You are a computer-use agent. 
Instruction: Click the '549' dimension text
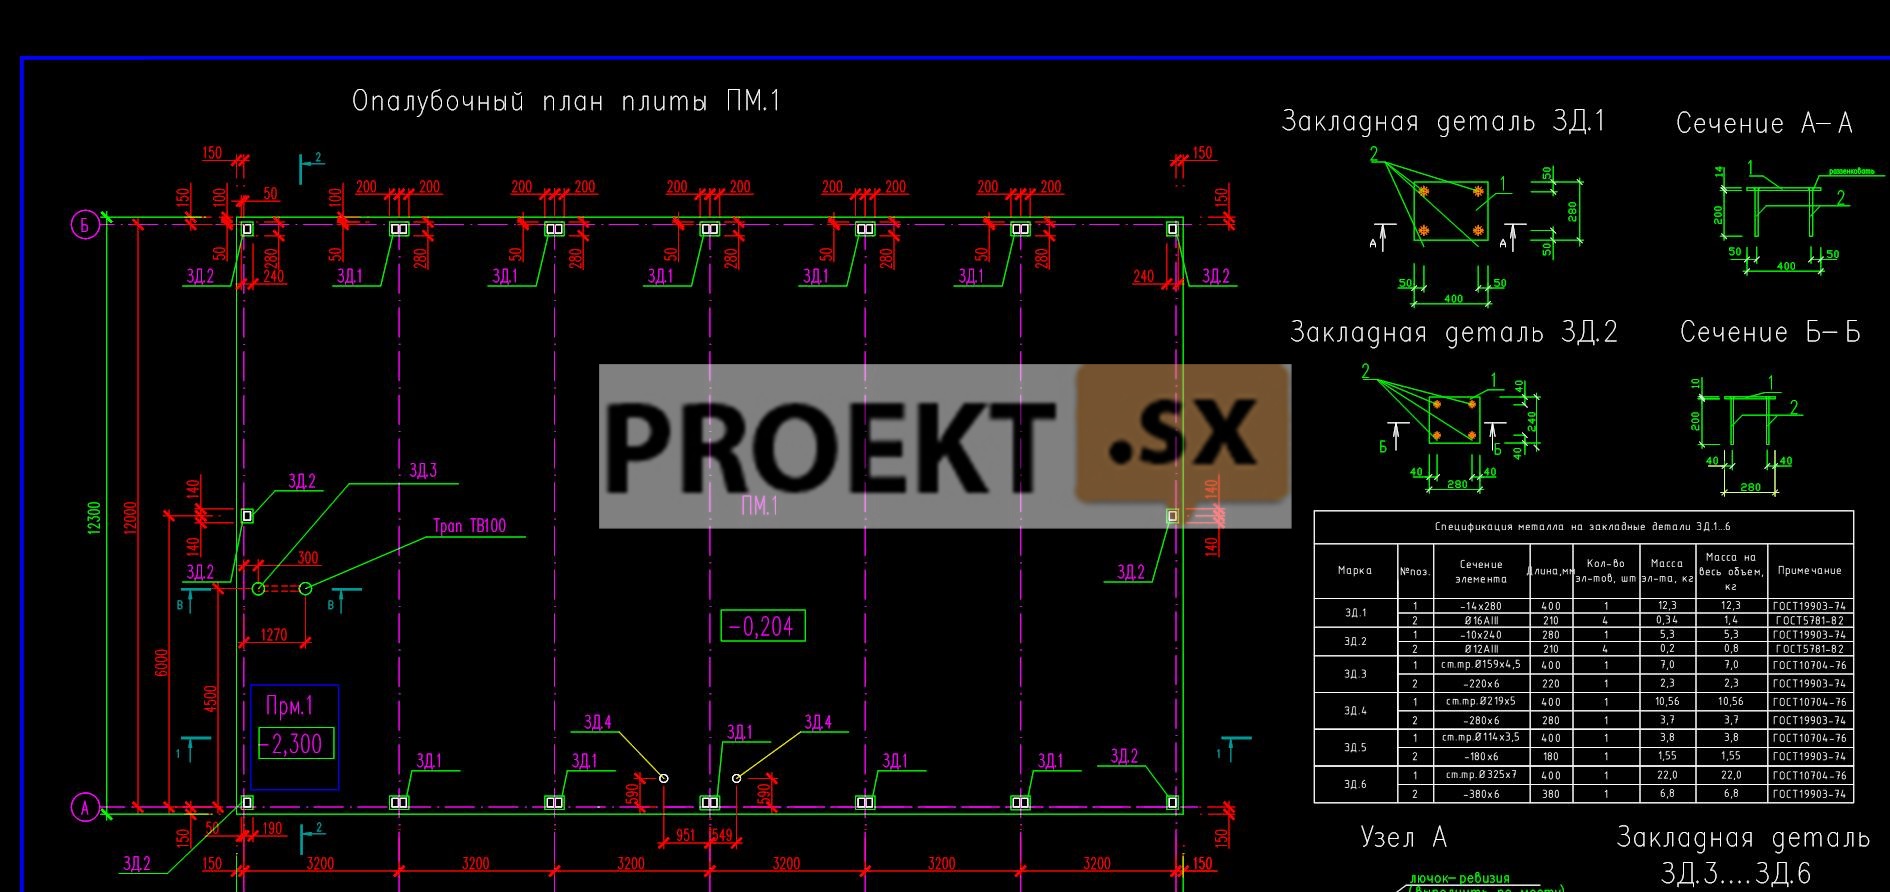coord(721,835)
